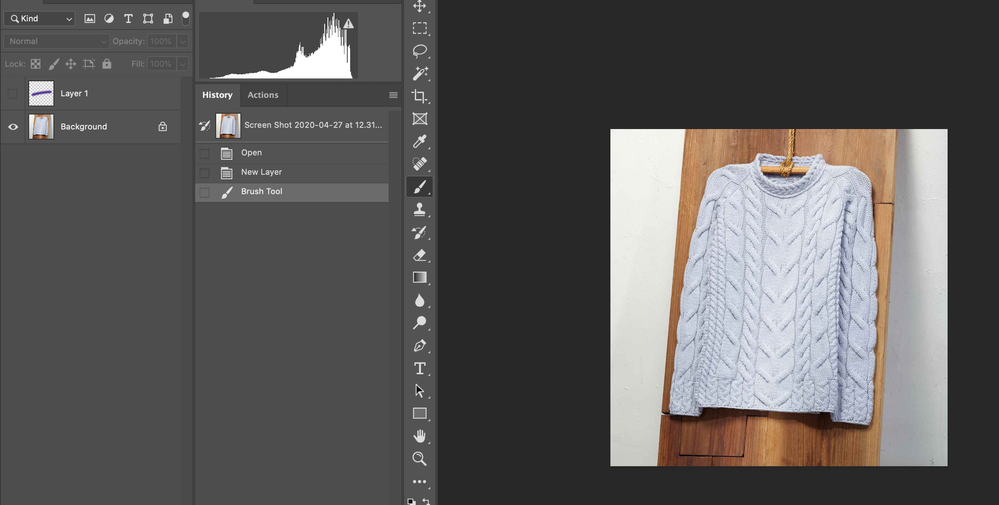Image resolution: width=999 pixels, height=505 pixels.
Task: Select the Gradient tool
Action: click(419, 277)
